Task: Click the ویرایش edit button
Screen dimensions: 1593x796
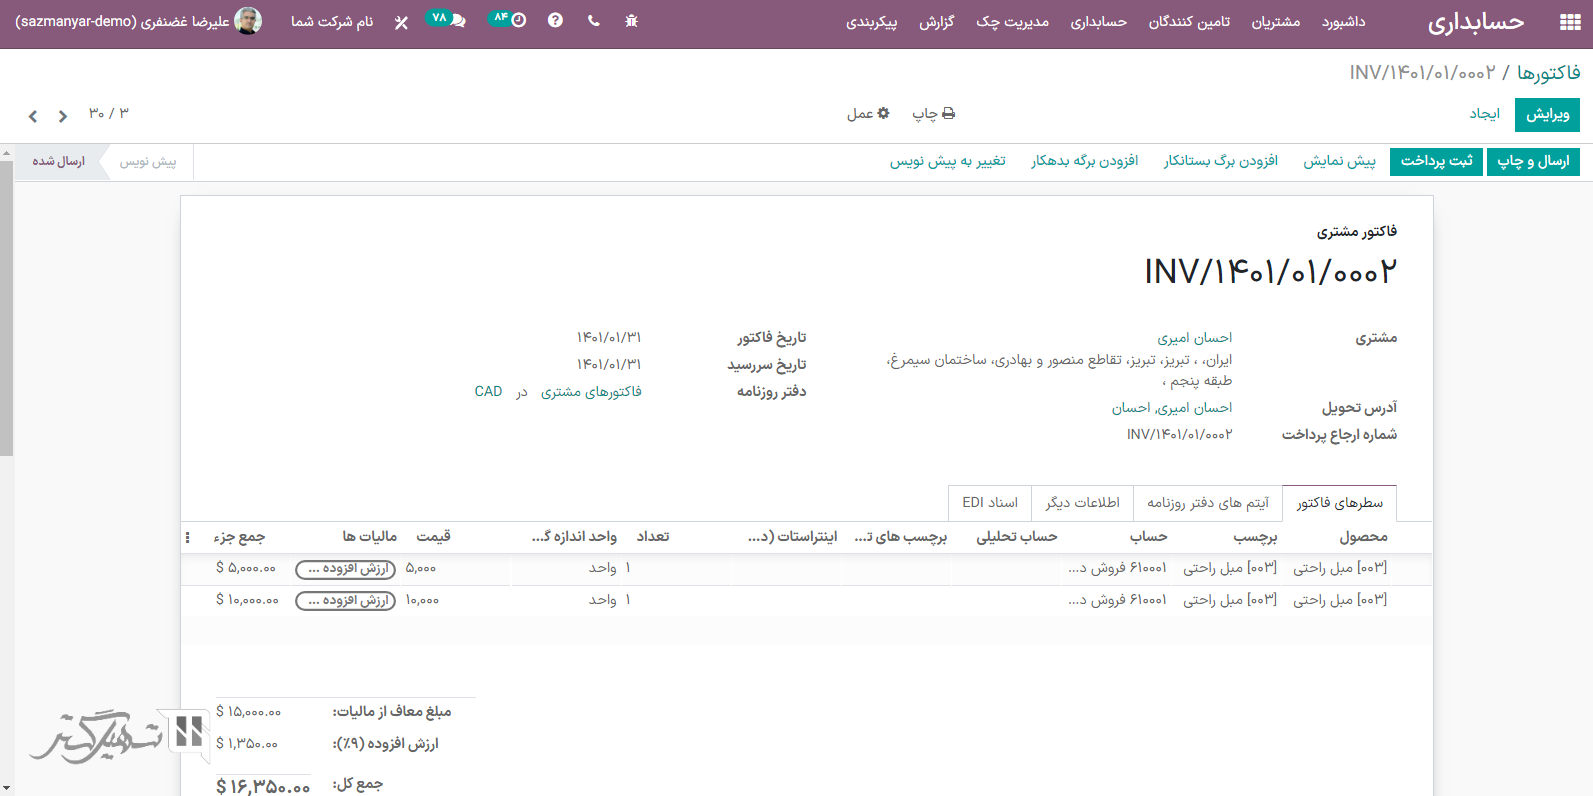Action: tap(1547, 114)
